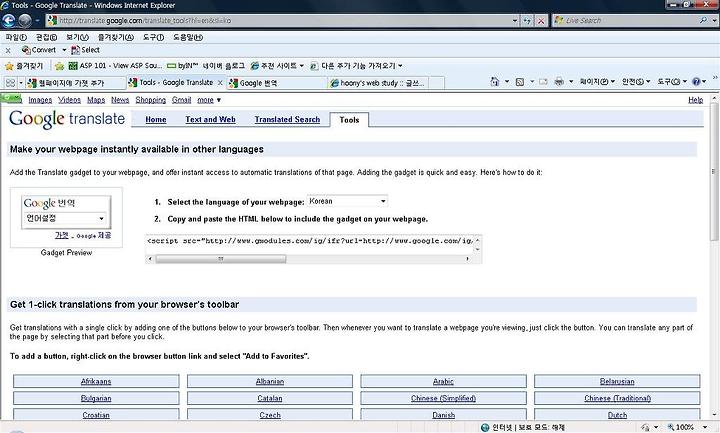
Task: Click the blue Help question mark icon
Action: (x=696, y=82)
